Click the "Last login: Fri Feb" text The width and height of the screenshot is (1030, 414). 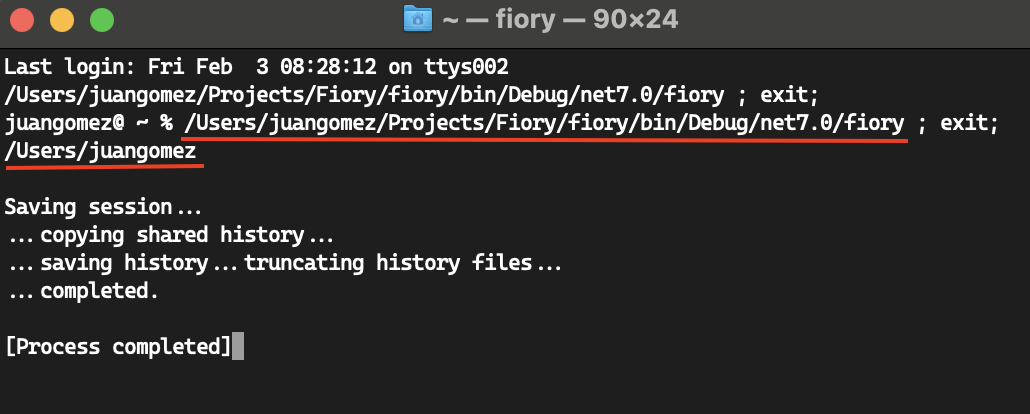point(119,66)
